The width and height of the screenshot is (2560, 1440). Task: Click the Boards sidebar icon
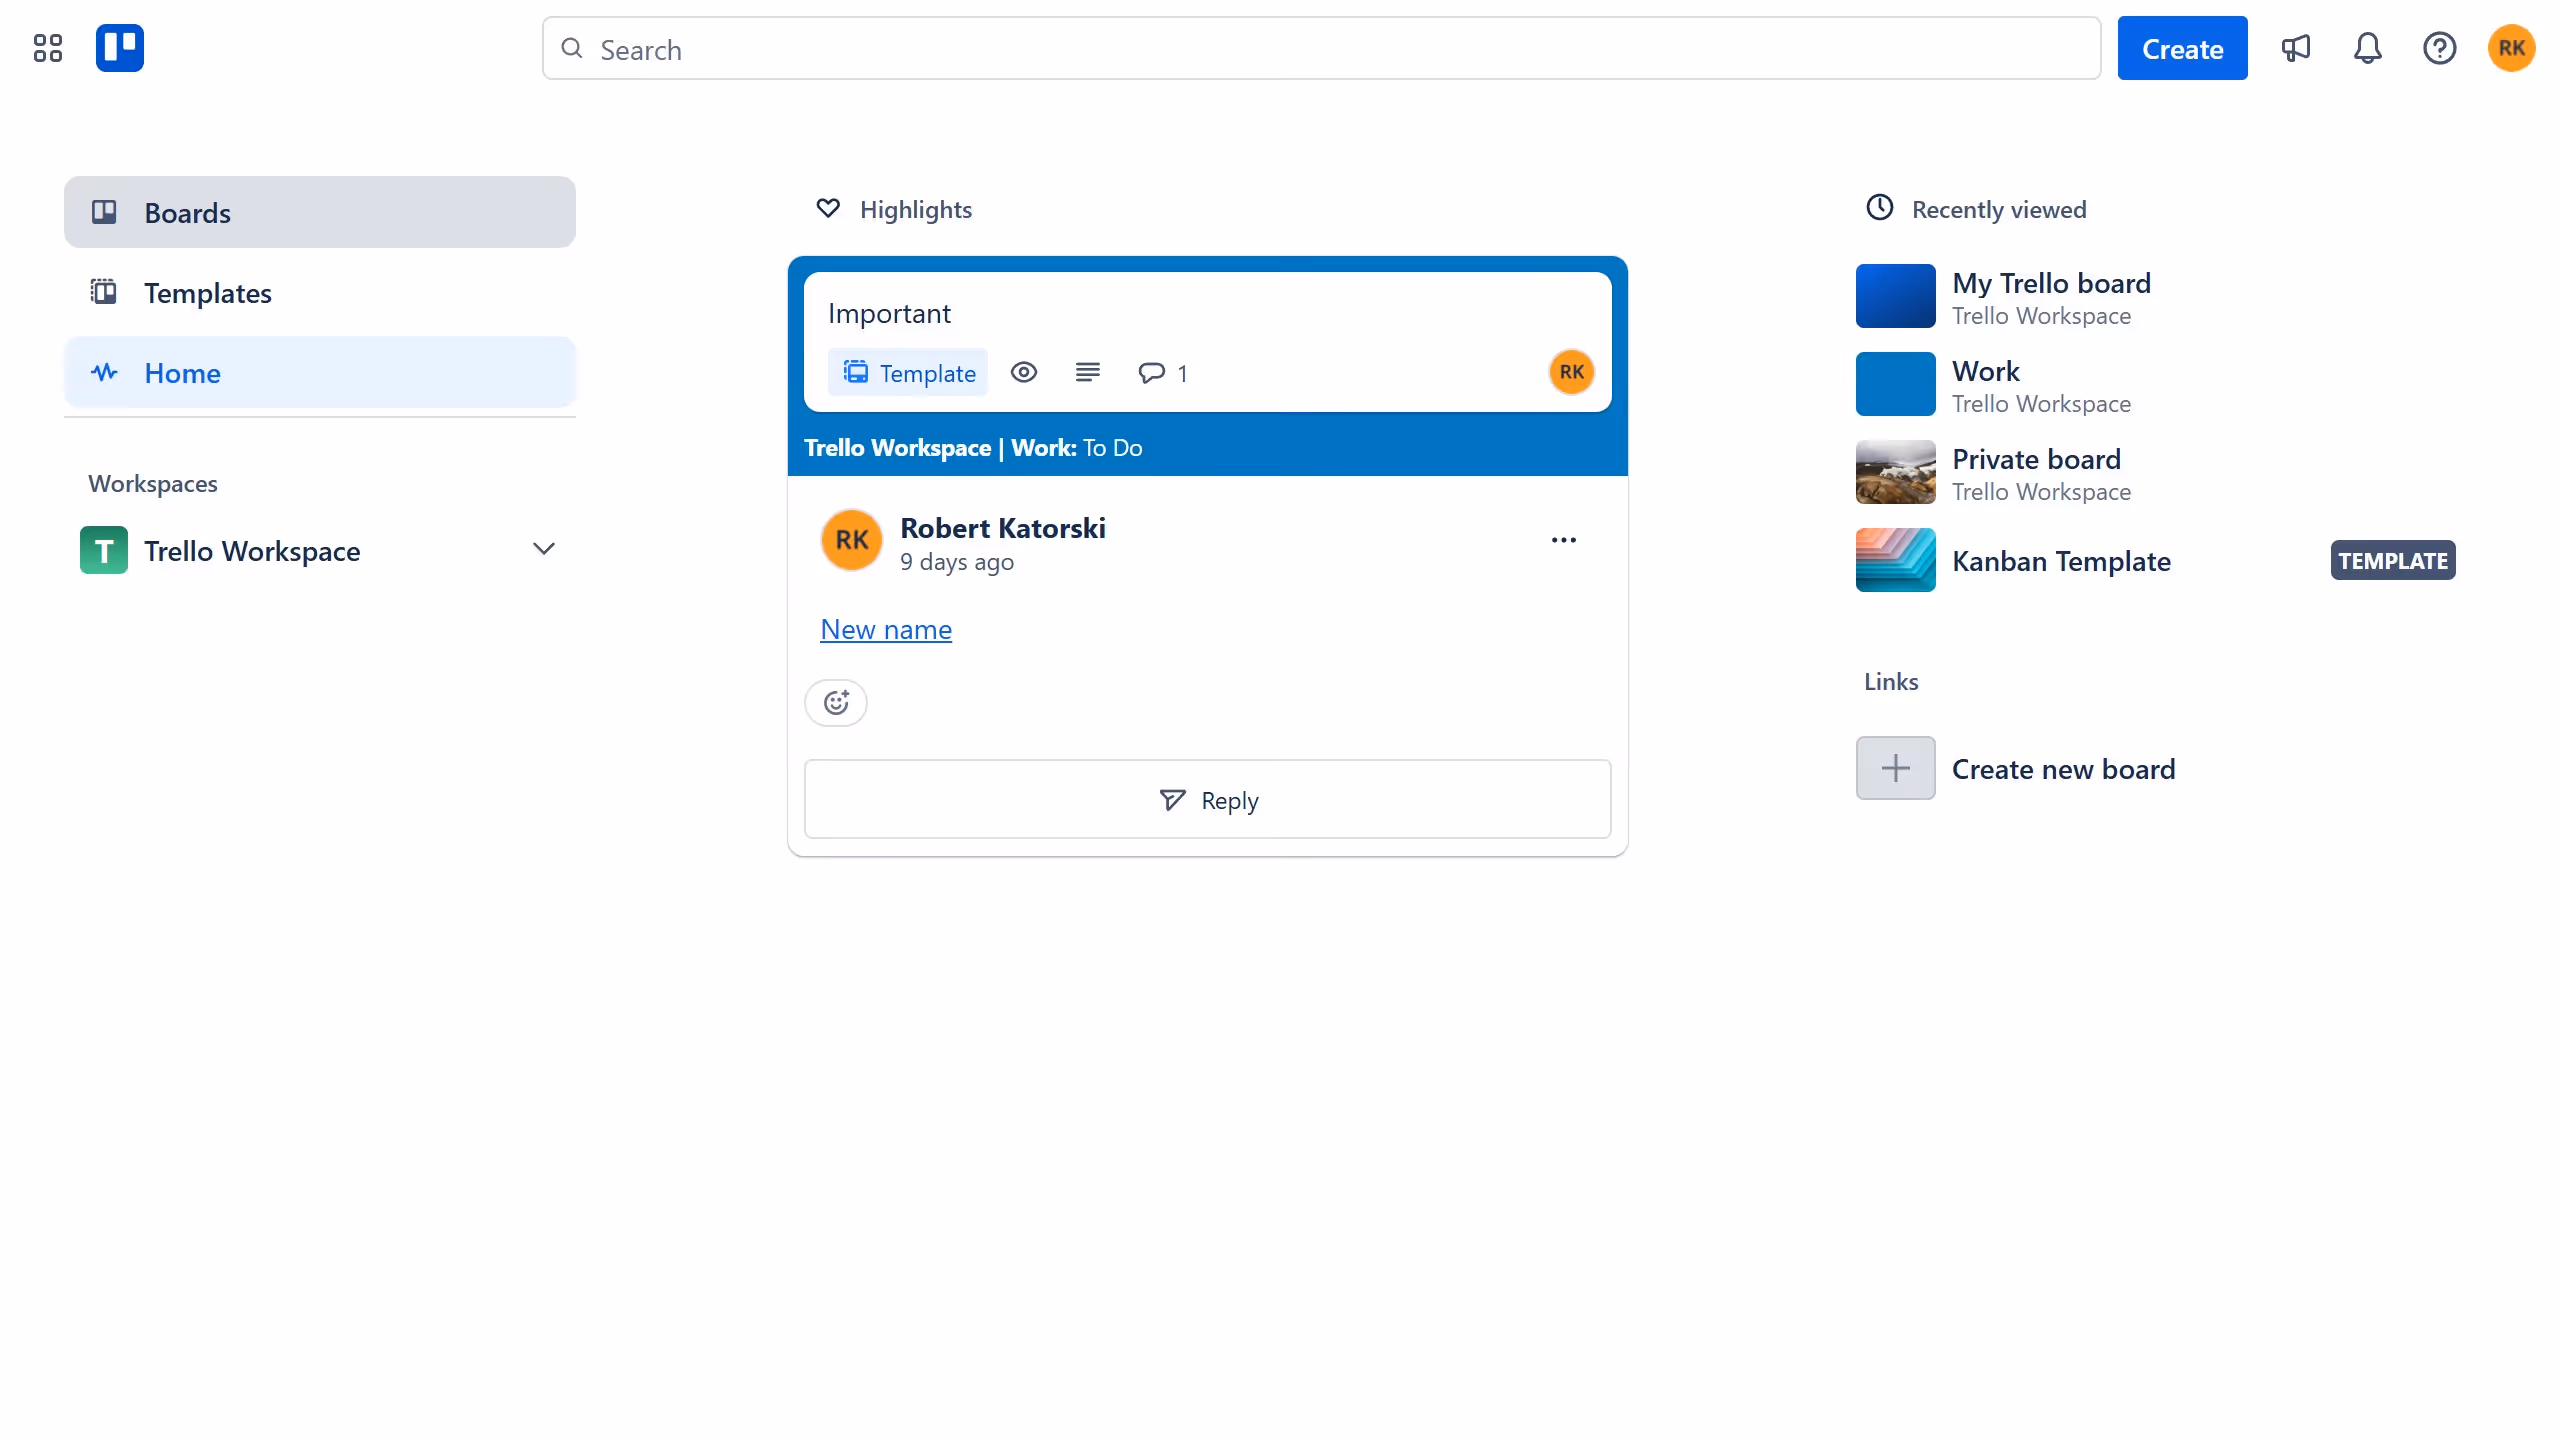(104, 212)
